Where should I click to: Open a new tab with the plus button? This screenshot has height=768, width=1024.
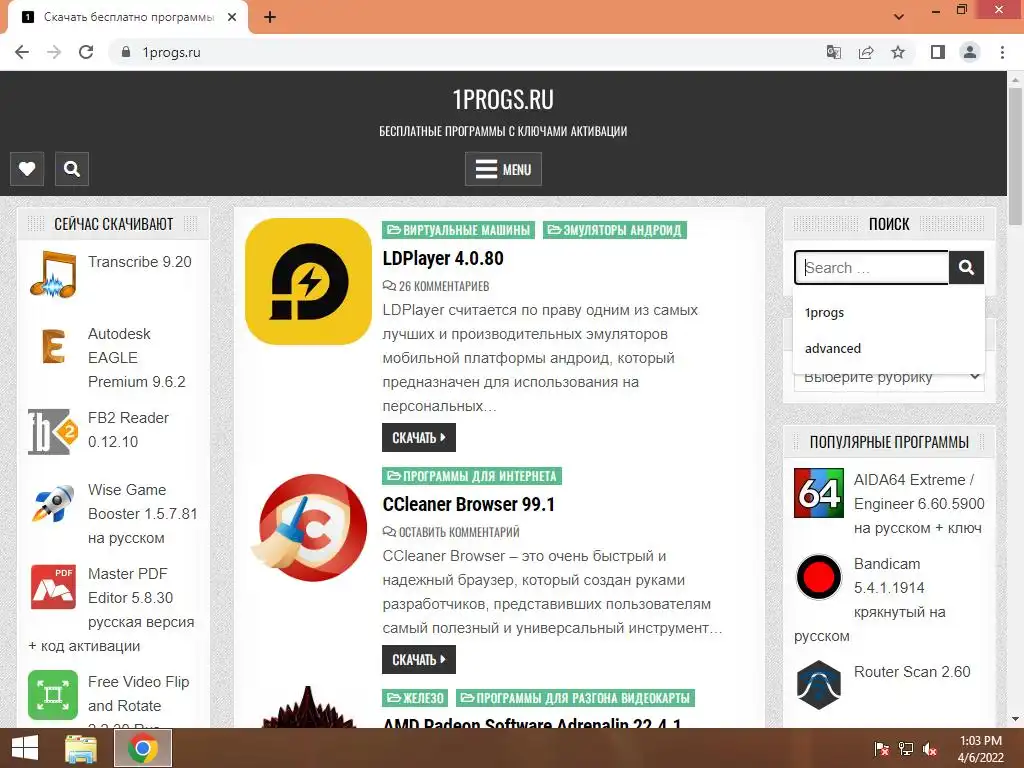(270, 18)
